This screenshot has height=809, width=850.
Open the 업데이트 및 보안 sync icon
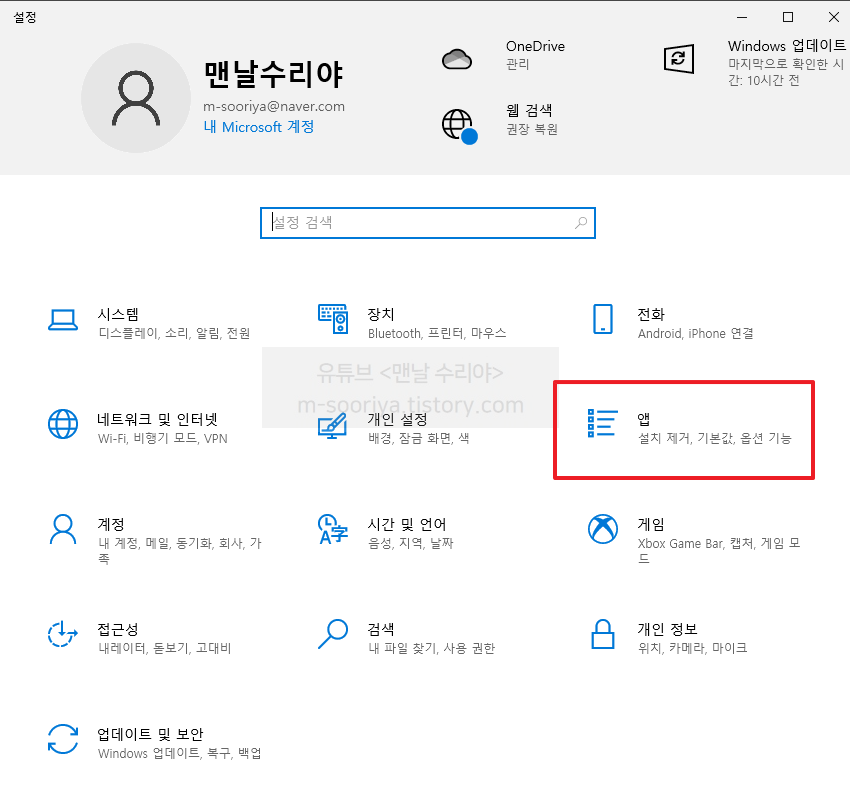pyautogui.click(x=63, y=739)
